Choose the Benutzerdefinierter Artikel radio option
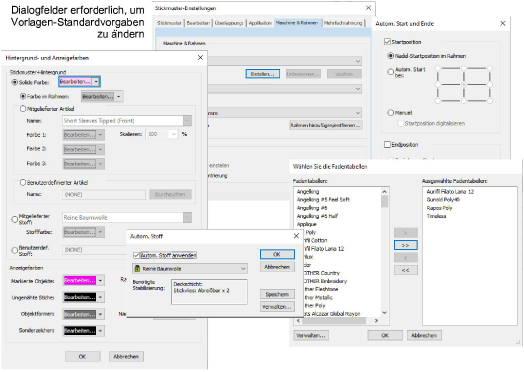The width and height of the screenshot is (524, 372). [23, 182]
